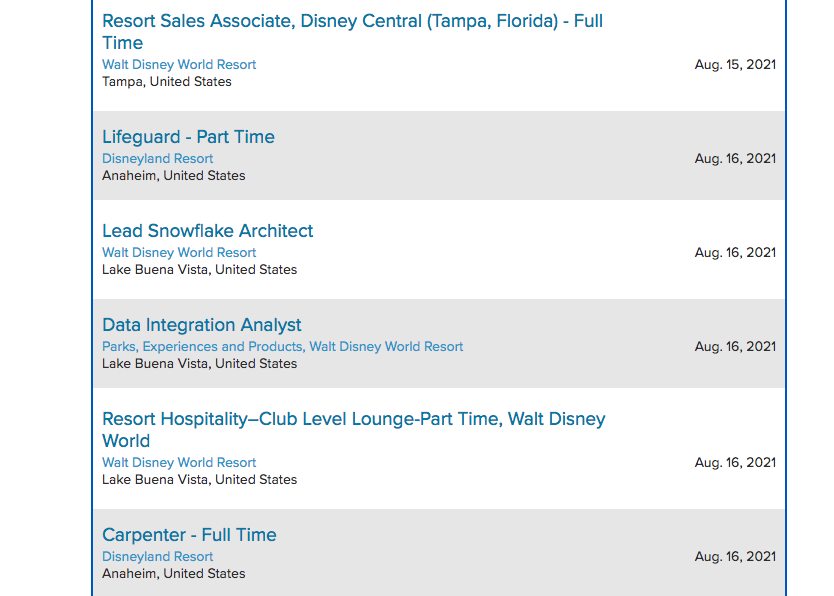Click Anaheim location under the Lifeguard listing
Image resolution: width=834 pixels, height=596 pixels.
[173, 176]
